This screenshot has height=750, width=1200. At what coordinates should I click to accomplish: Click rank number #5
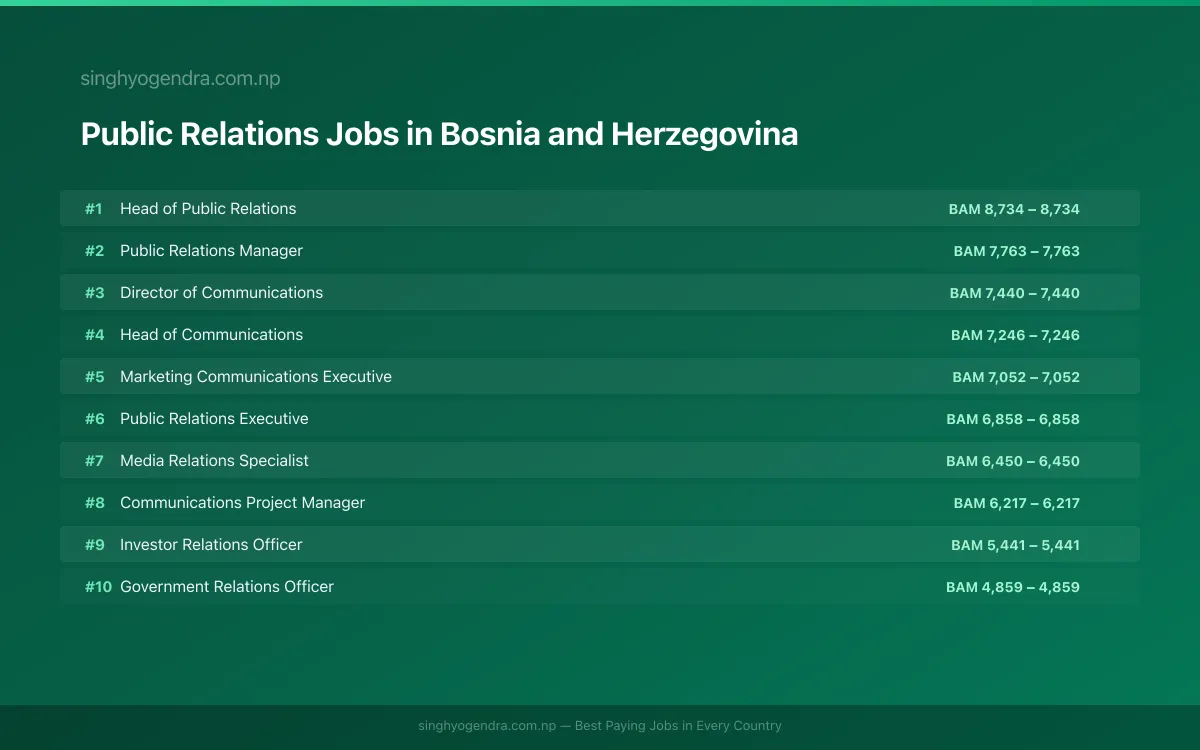click(x=94, y=377)
